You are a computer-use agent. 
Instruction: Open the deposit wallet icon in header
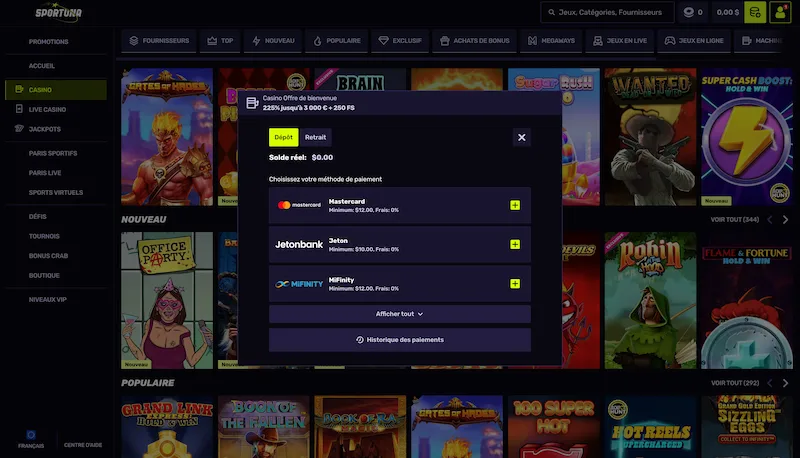coord(755,12)
